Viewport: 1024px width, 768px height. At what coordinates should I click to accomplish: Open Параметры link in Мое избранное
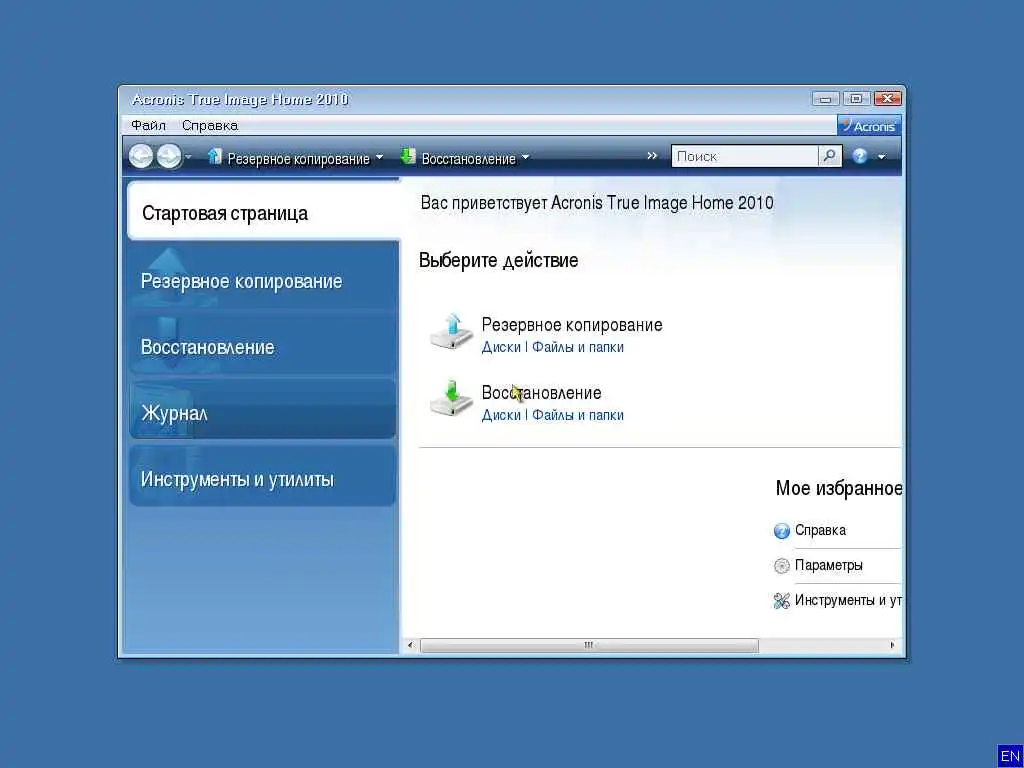[x=829, y=566]
